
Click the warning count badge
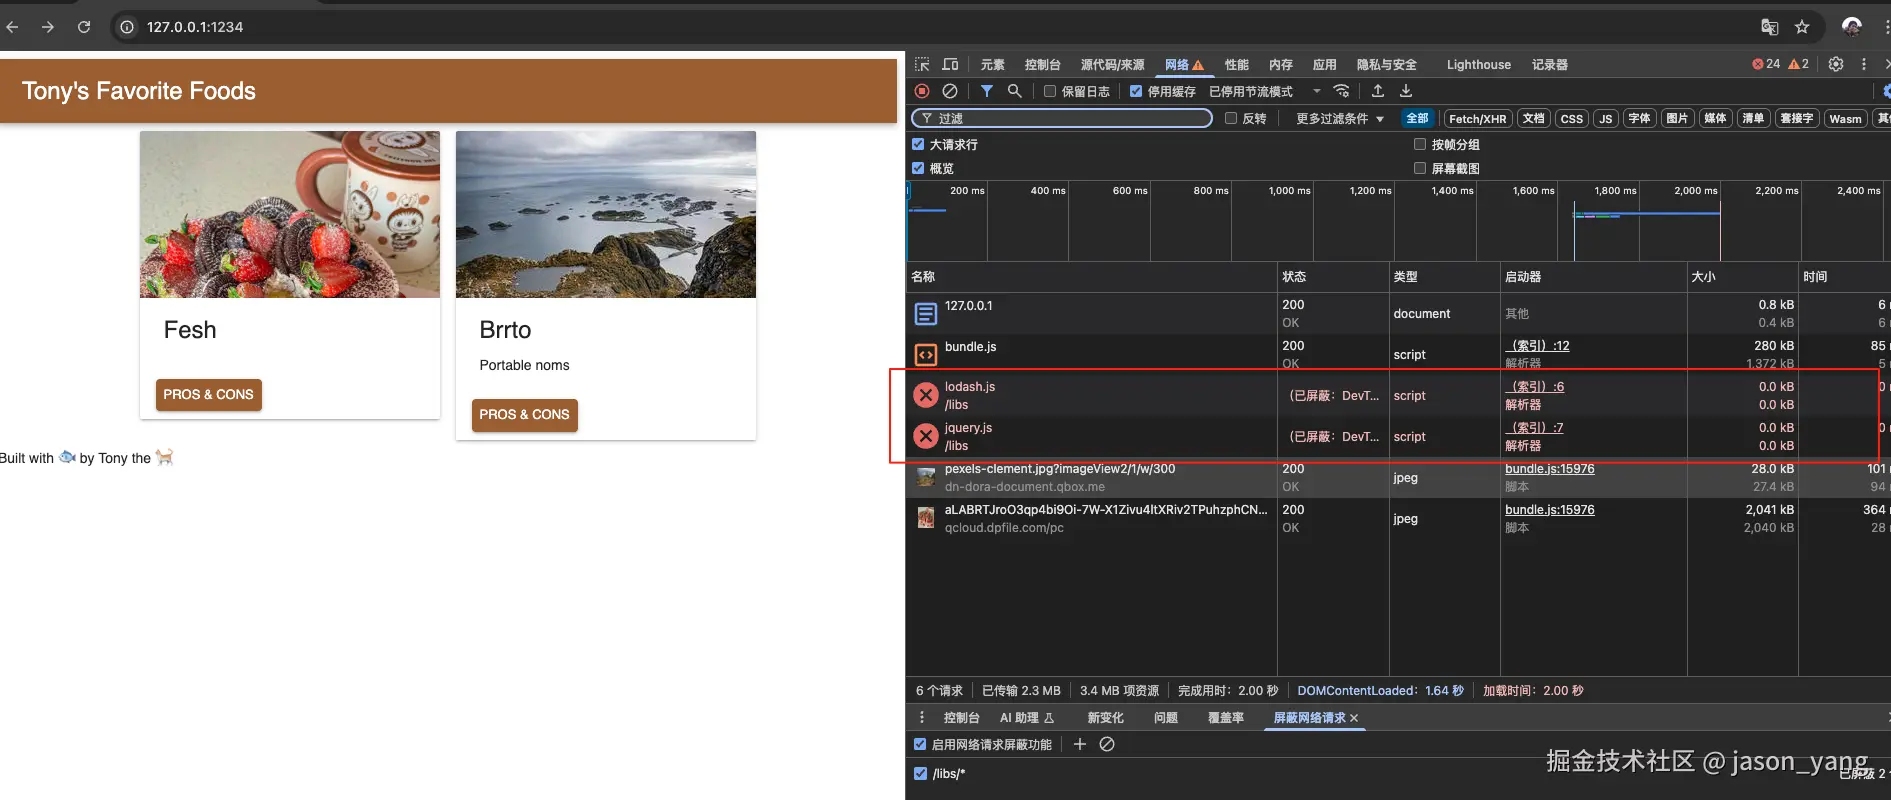(1799, 64)
